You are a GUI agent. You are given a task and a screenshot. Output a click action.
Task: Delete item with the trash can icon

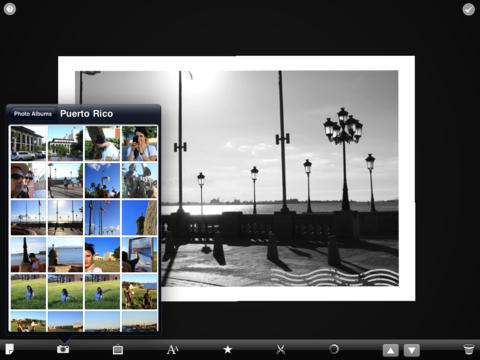[x=469, y=349]
